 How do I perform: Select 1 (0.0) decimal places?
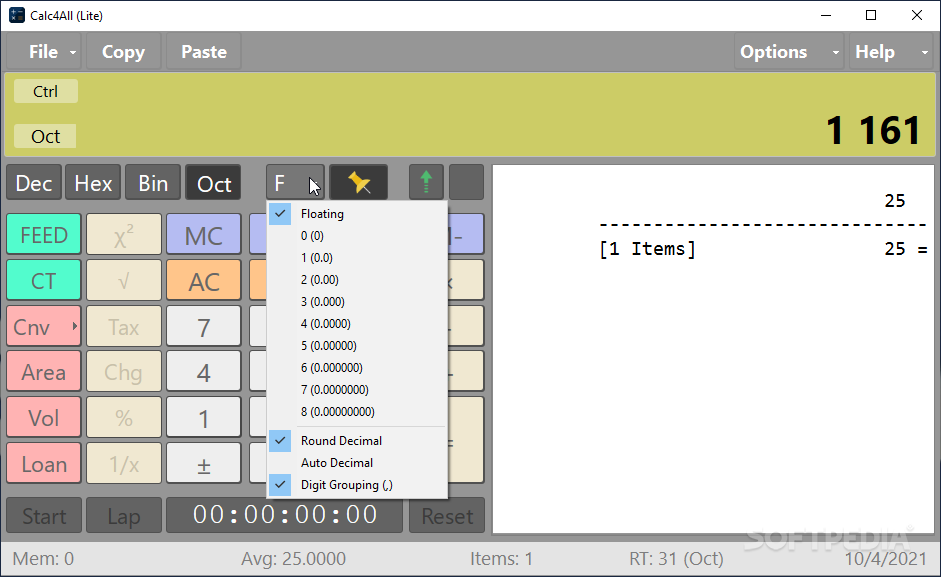pos(358,258)
